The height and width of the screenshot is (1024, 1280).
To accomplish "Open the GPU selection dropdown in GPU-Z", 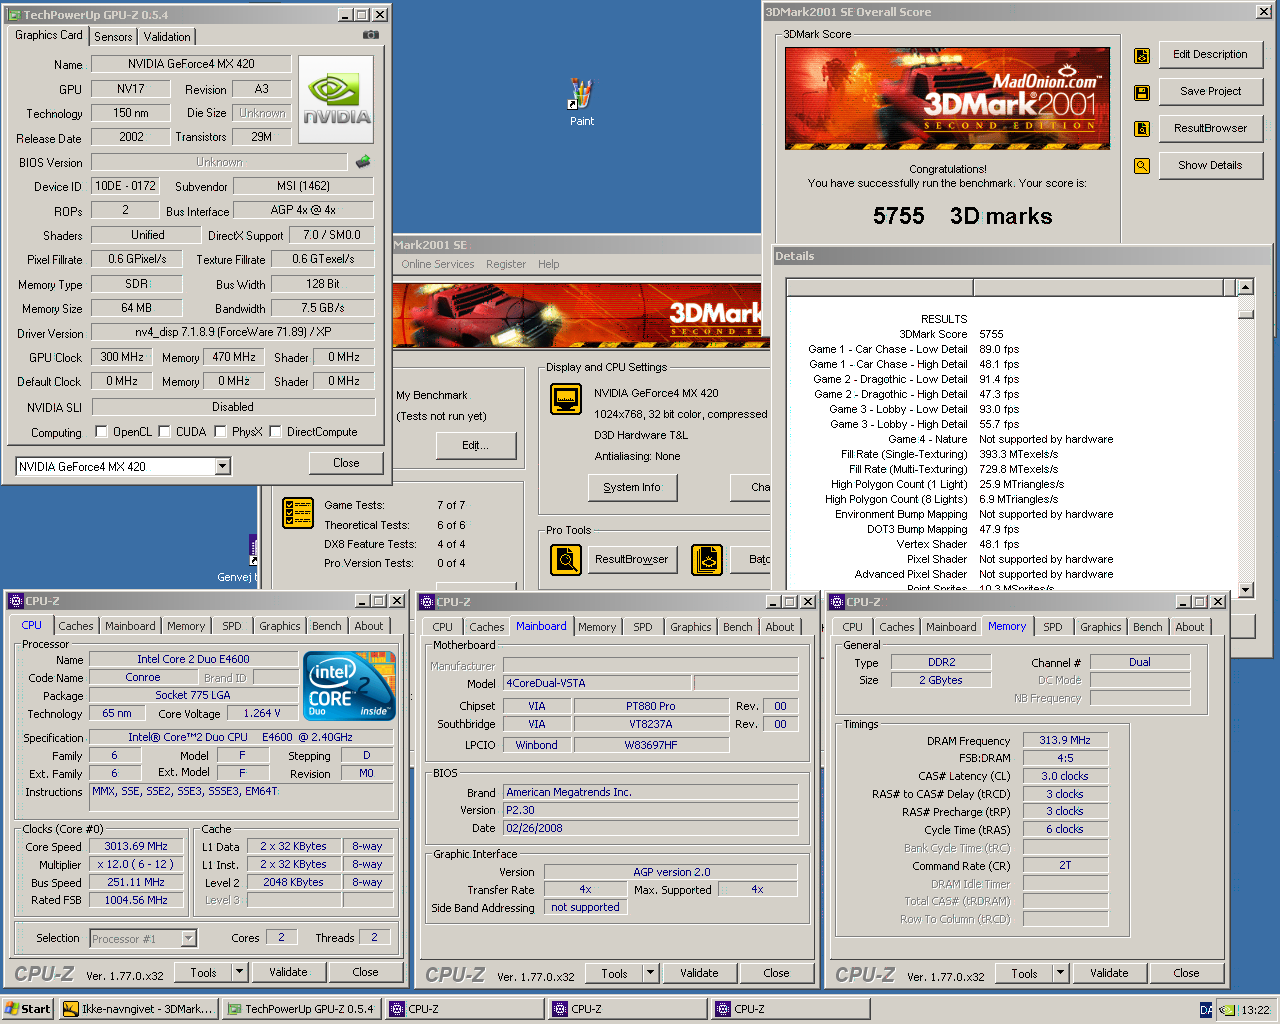I will tap(223, 466).
